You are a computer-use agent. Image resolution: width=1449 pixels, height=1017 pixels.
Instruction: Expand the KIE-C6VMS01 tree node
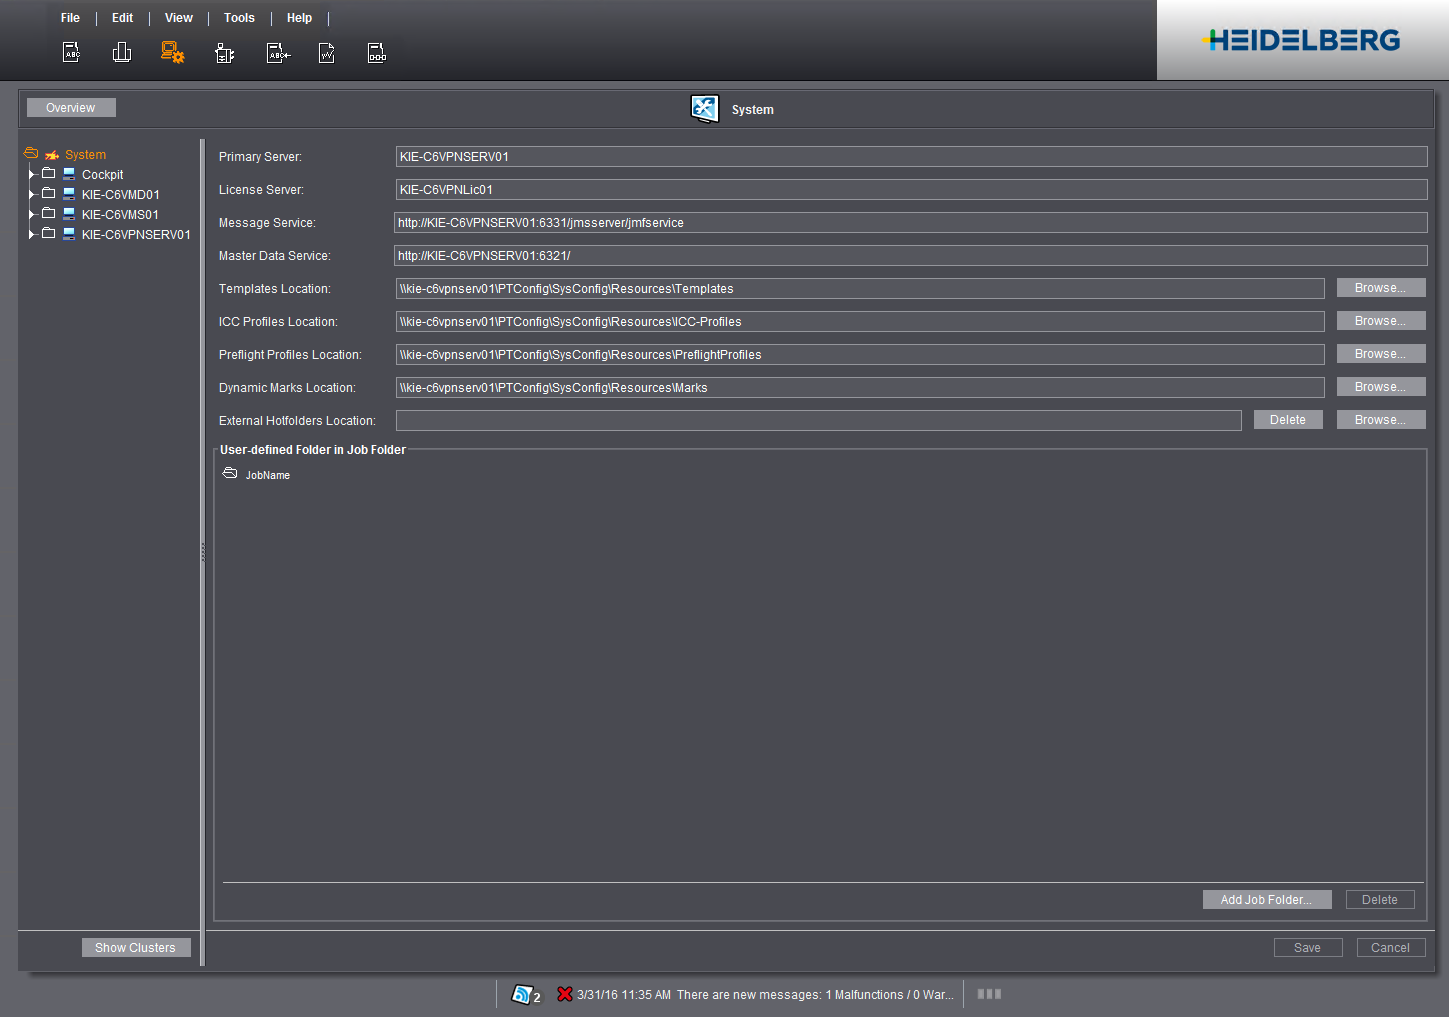32,215
